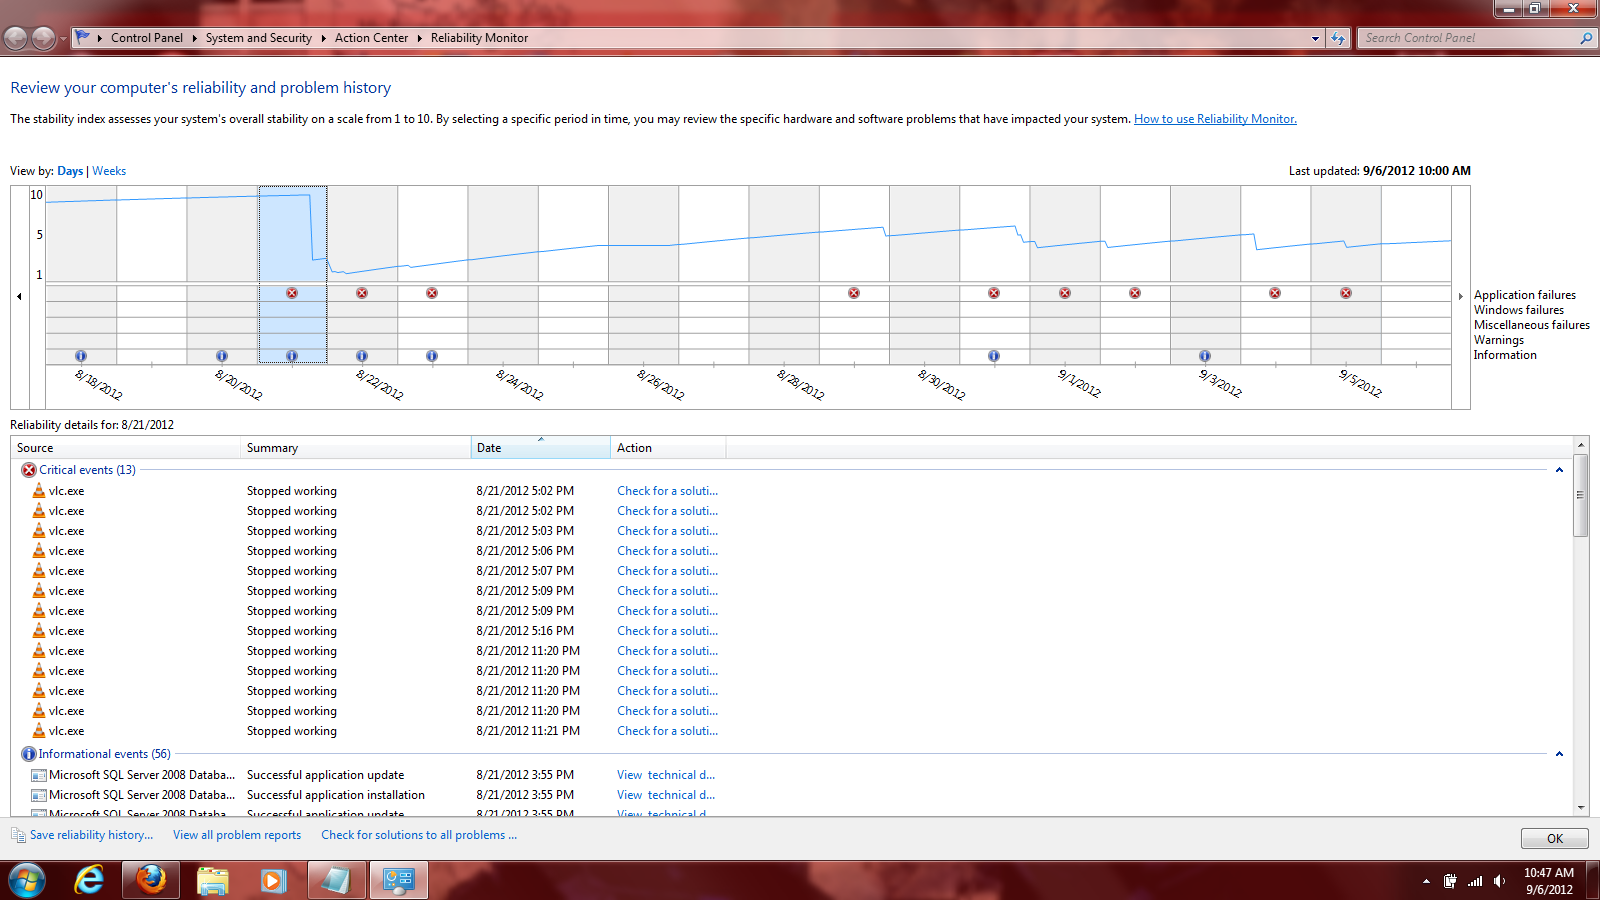The height and width of the screenshot is (900, 1600).
Task: Click the volume speaker icon in system tray
Action: [x=1499, y=881]
